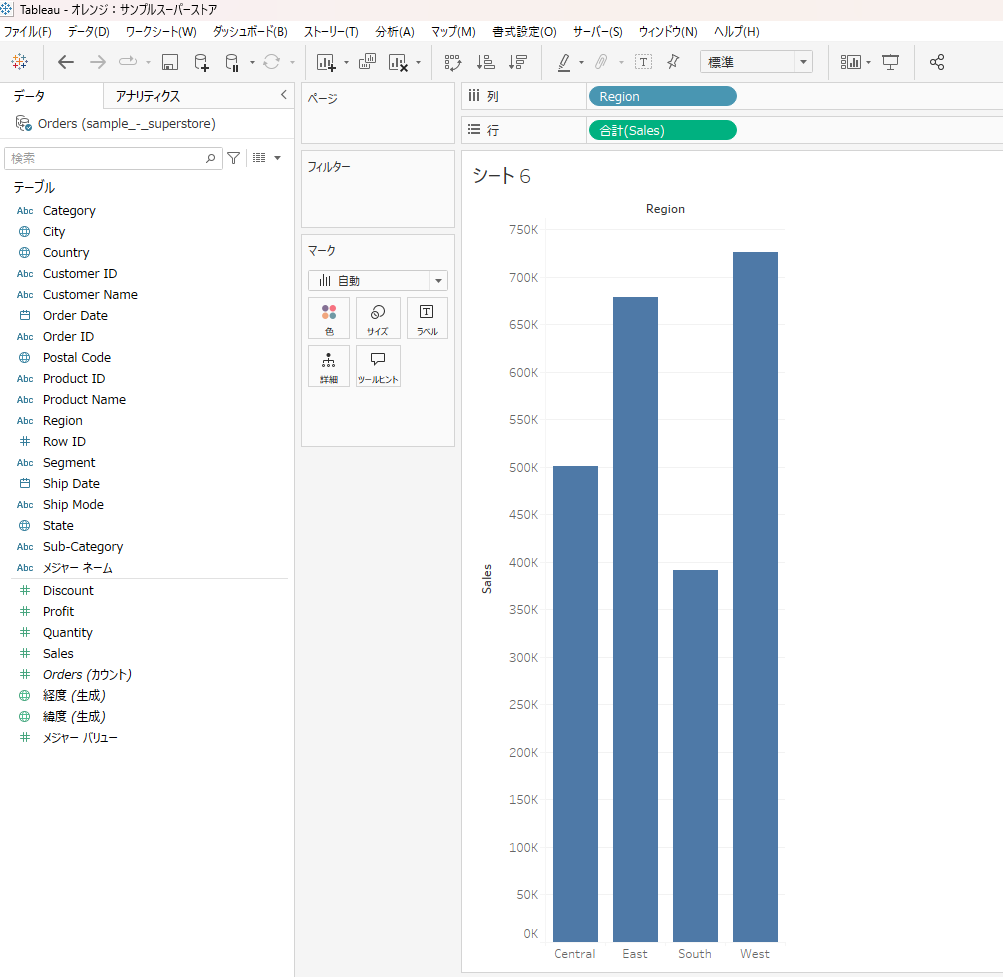This screenshot has width=1003, height=977.
Task: Click the undo back arrow in toolbar
Action: coord(66,62)
